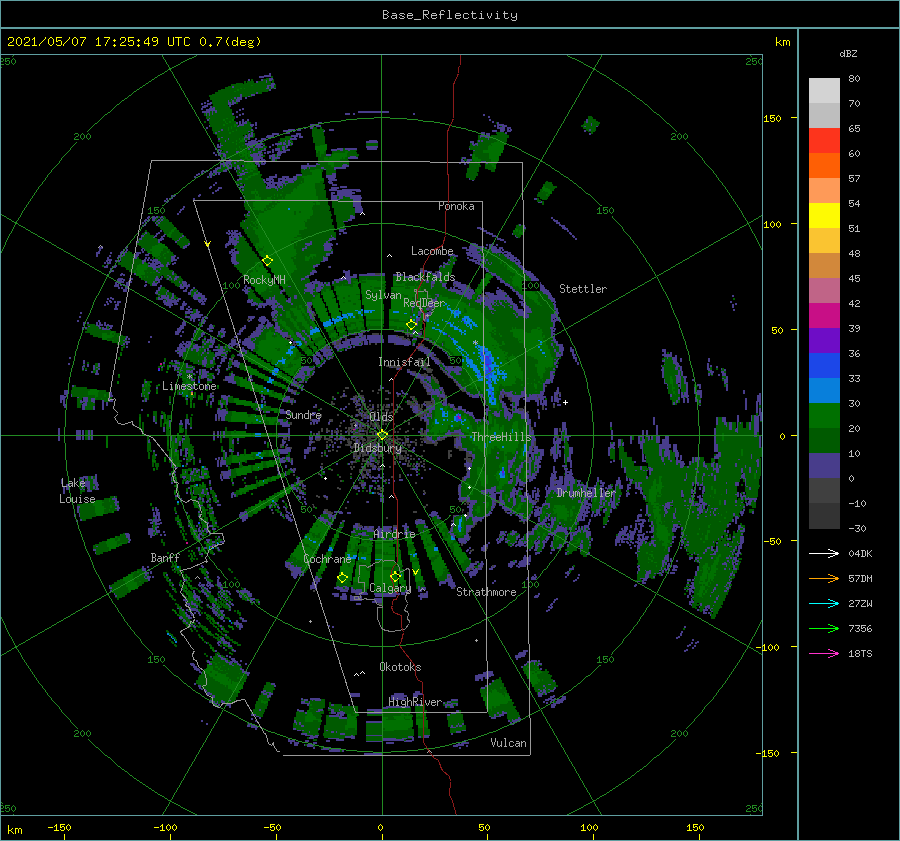This screenshot has height=841, width=900.
Task: Click the magenta 18TS arrow in the legend
Action: click(x=824, y=653)
